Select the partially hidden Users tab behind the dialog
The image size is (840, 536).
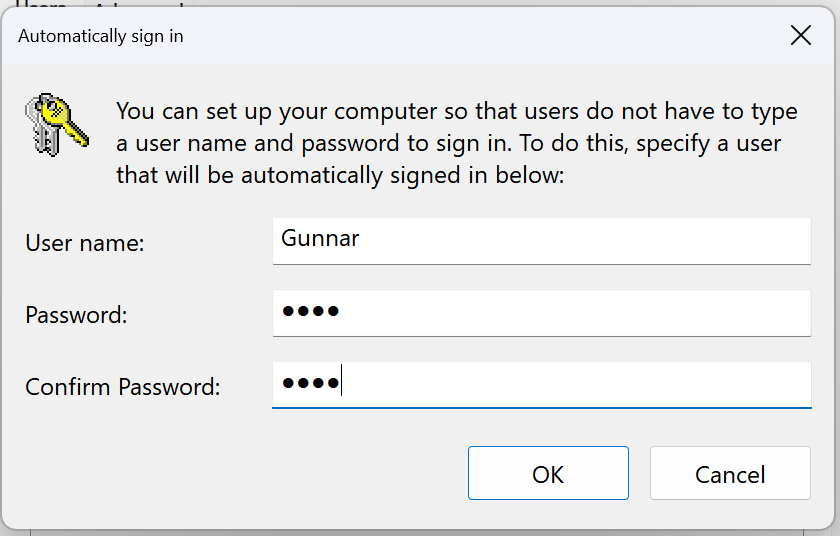coord(42,4)
